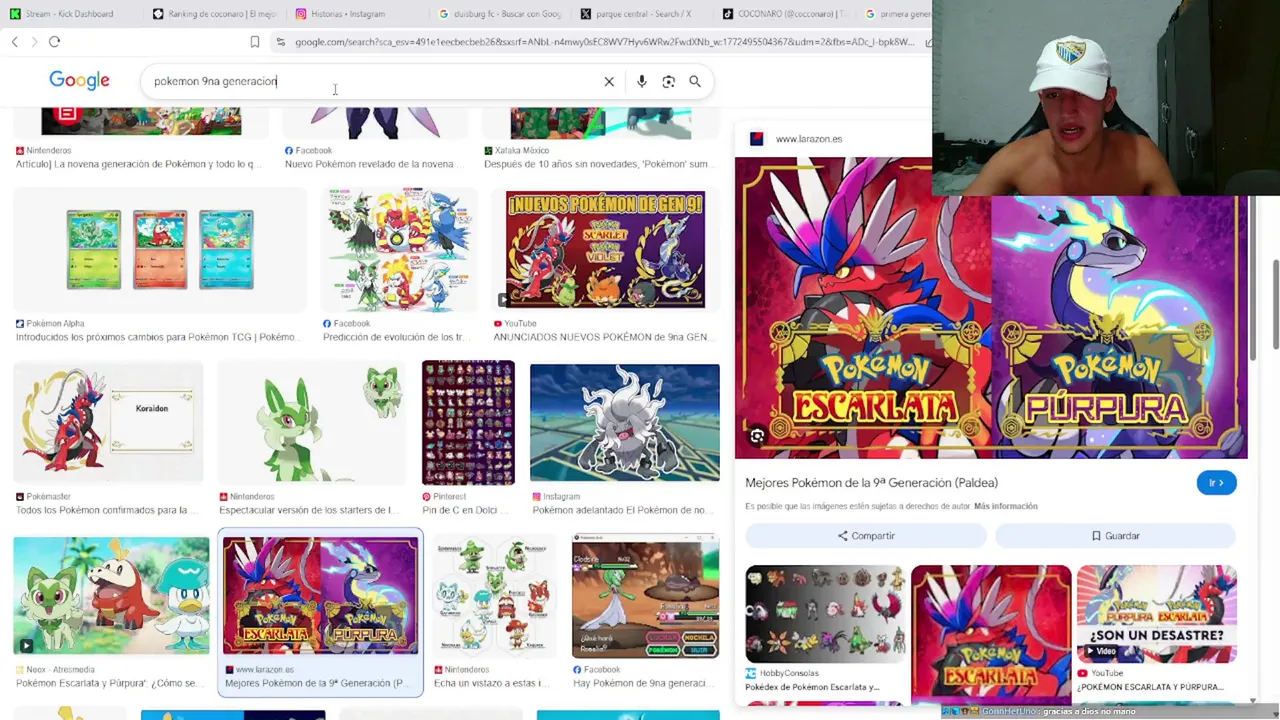Open Google Lens image search icon
This screenshot has width=1280, height=720.
point(669,82)
